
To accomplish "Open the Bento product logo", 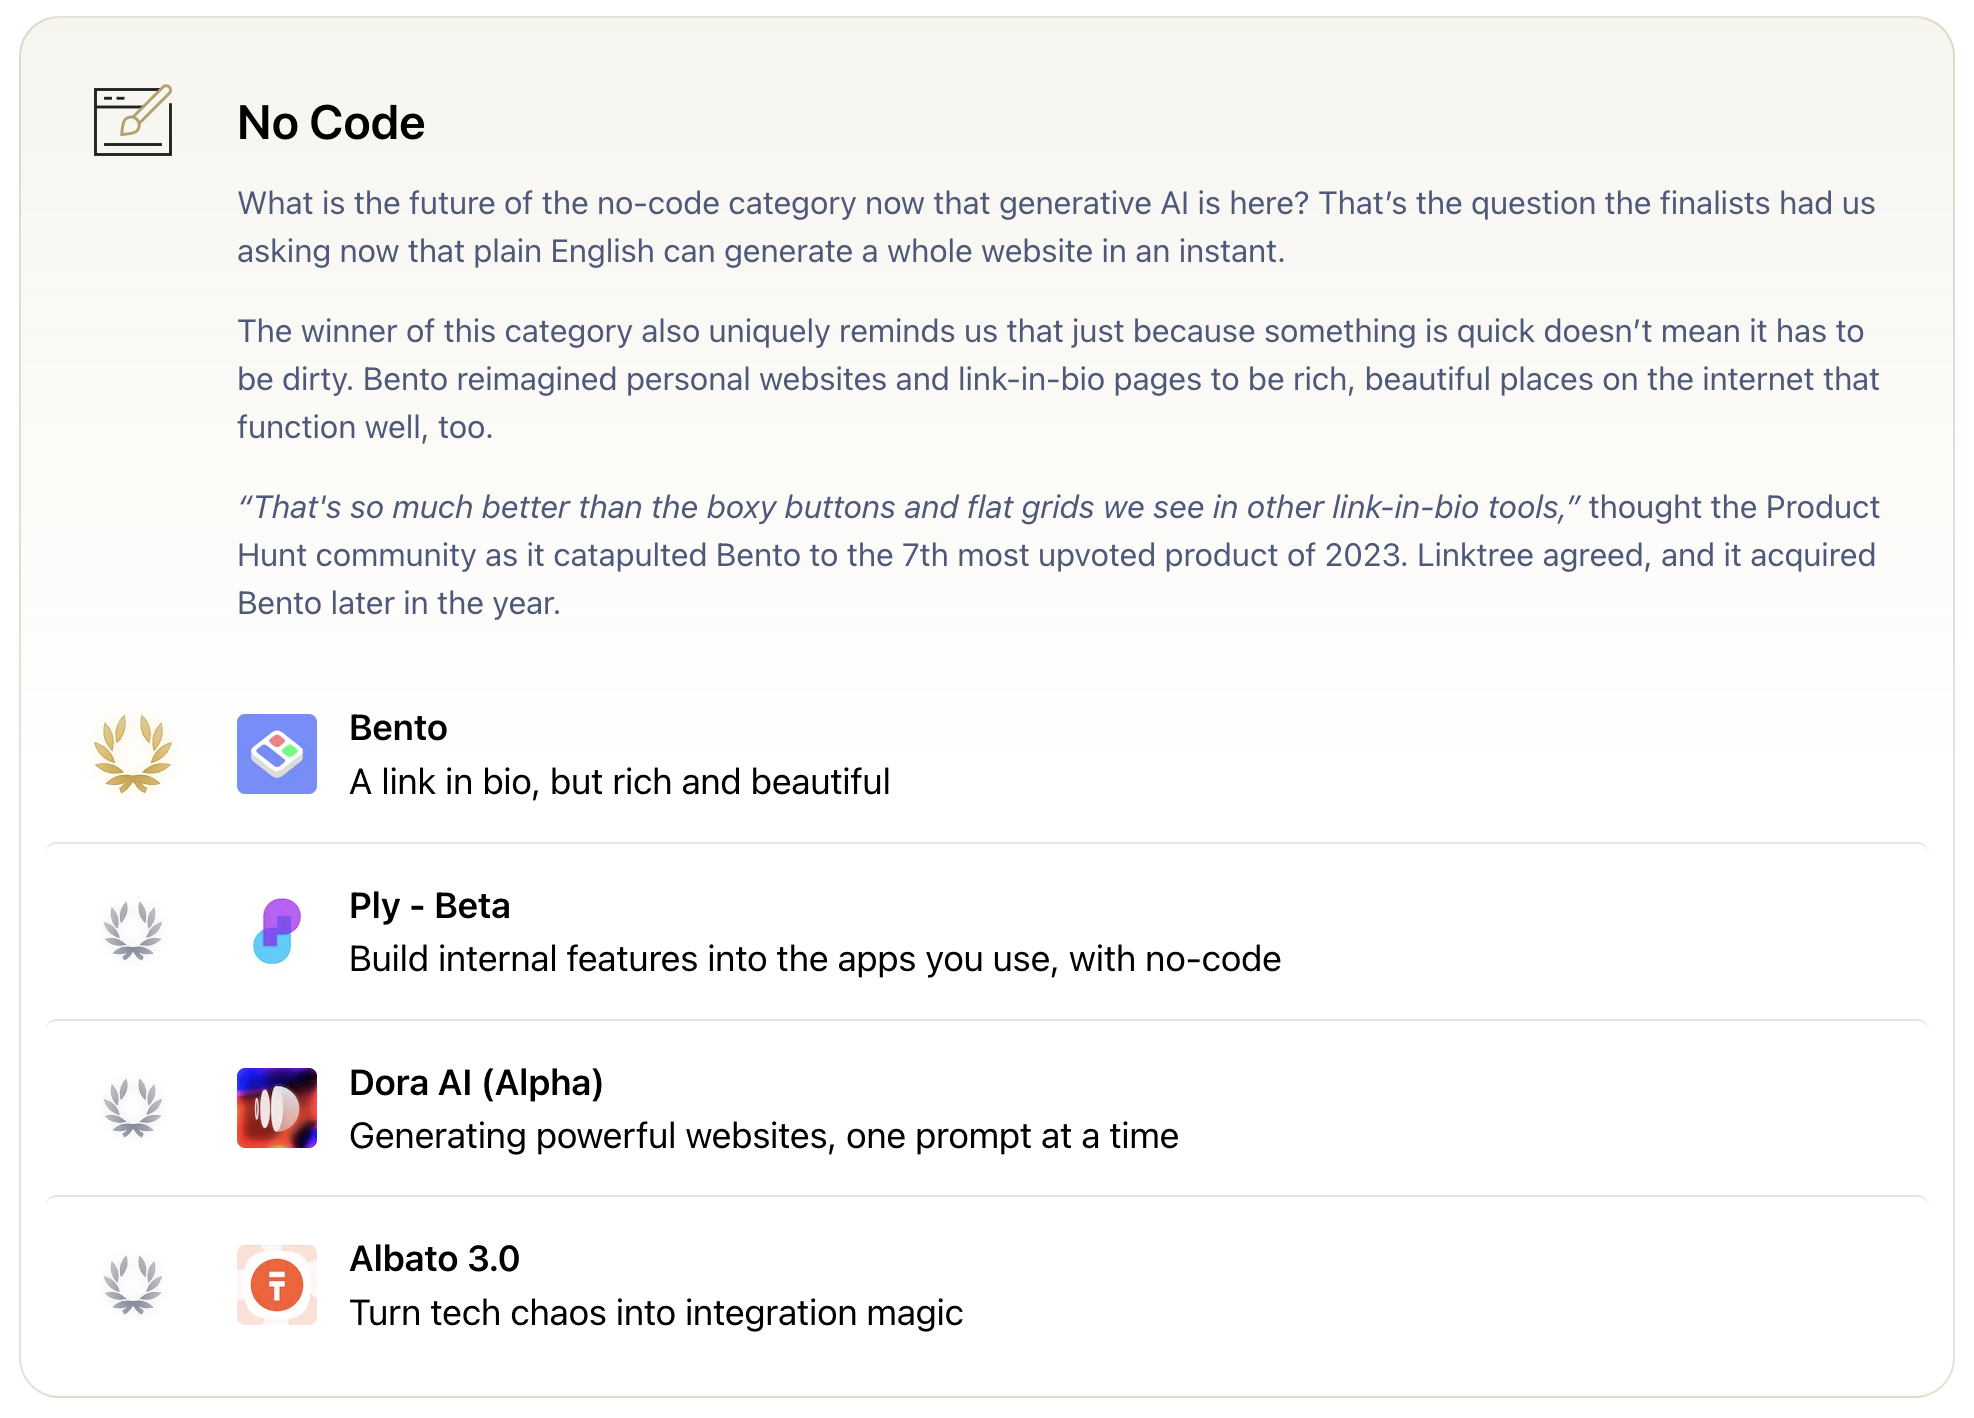I will [277, 754].
